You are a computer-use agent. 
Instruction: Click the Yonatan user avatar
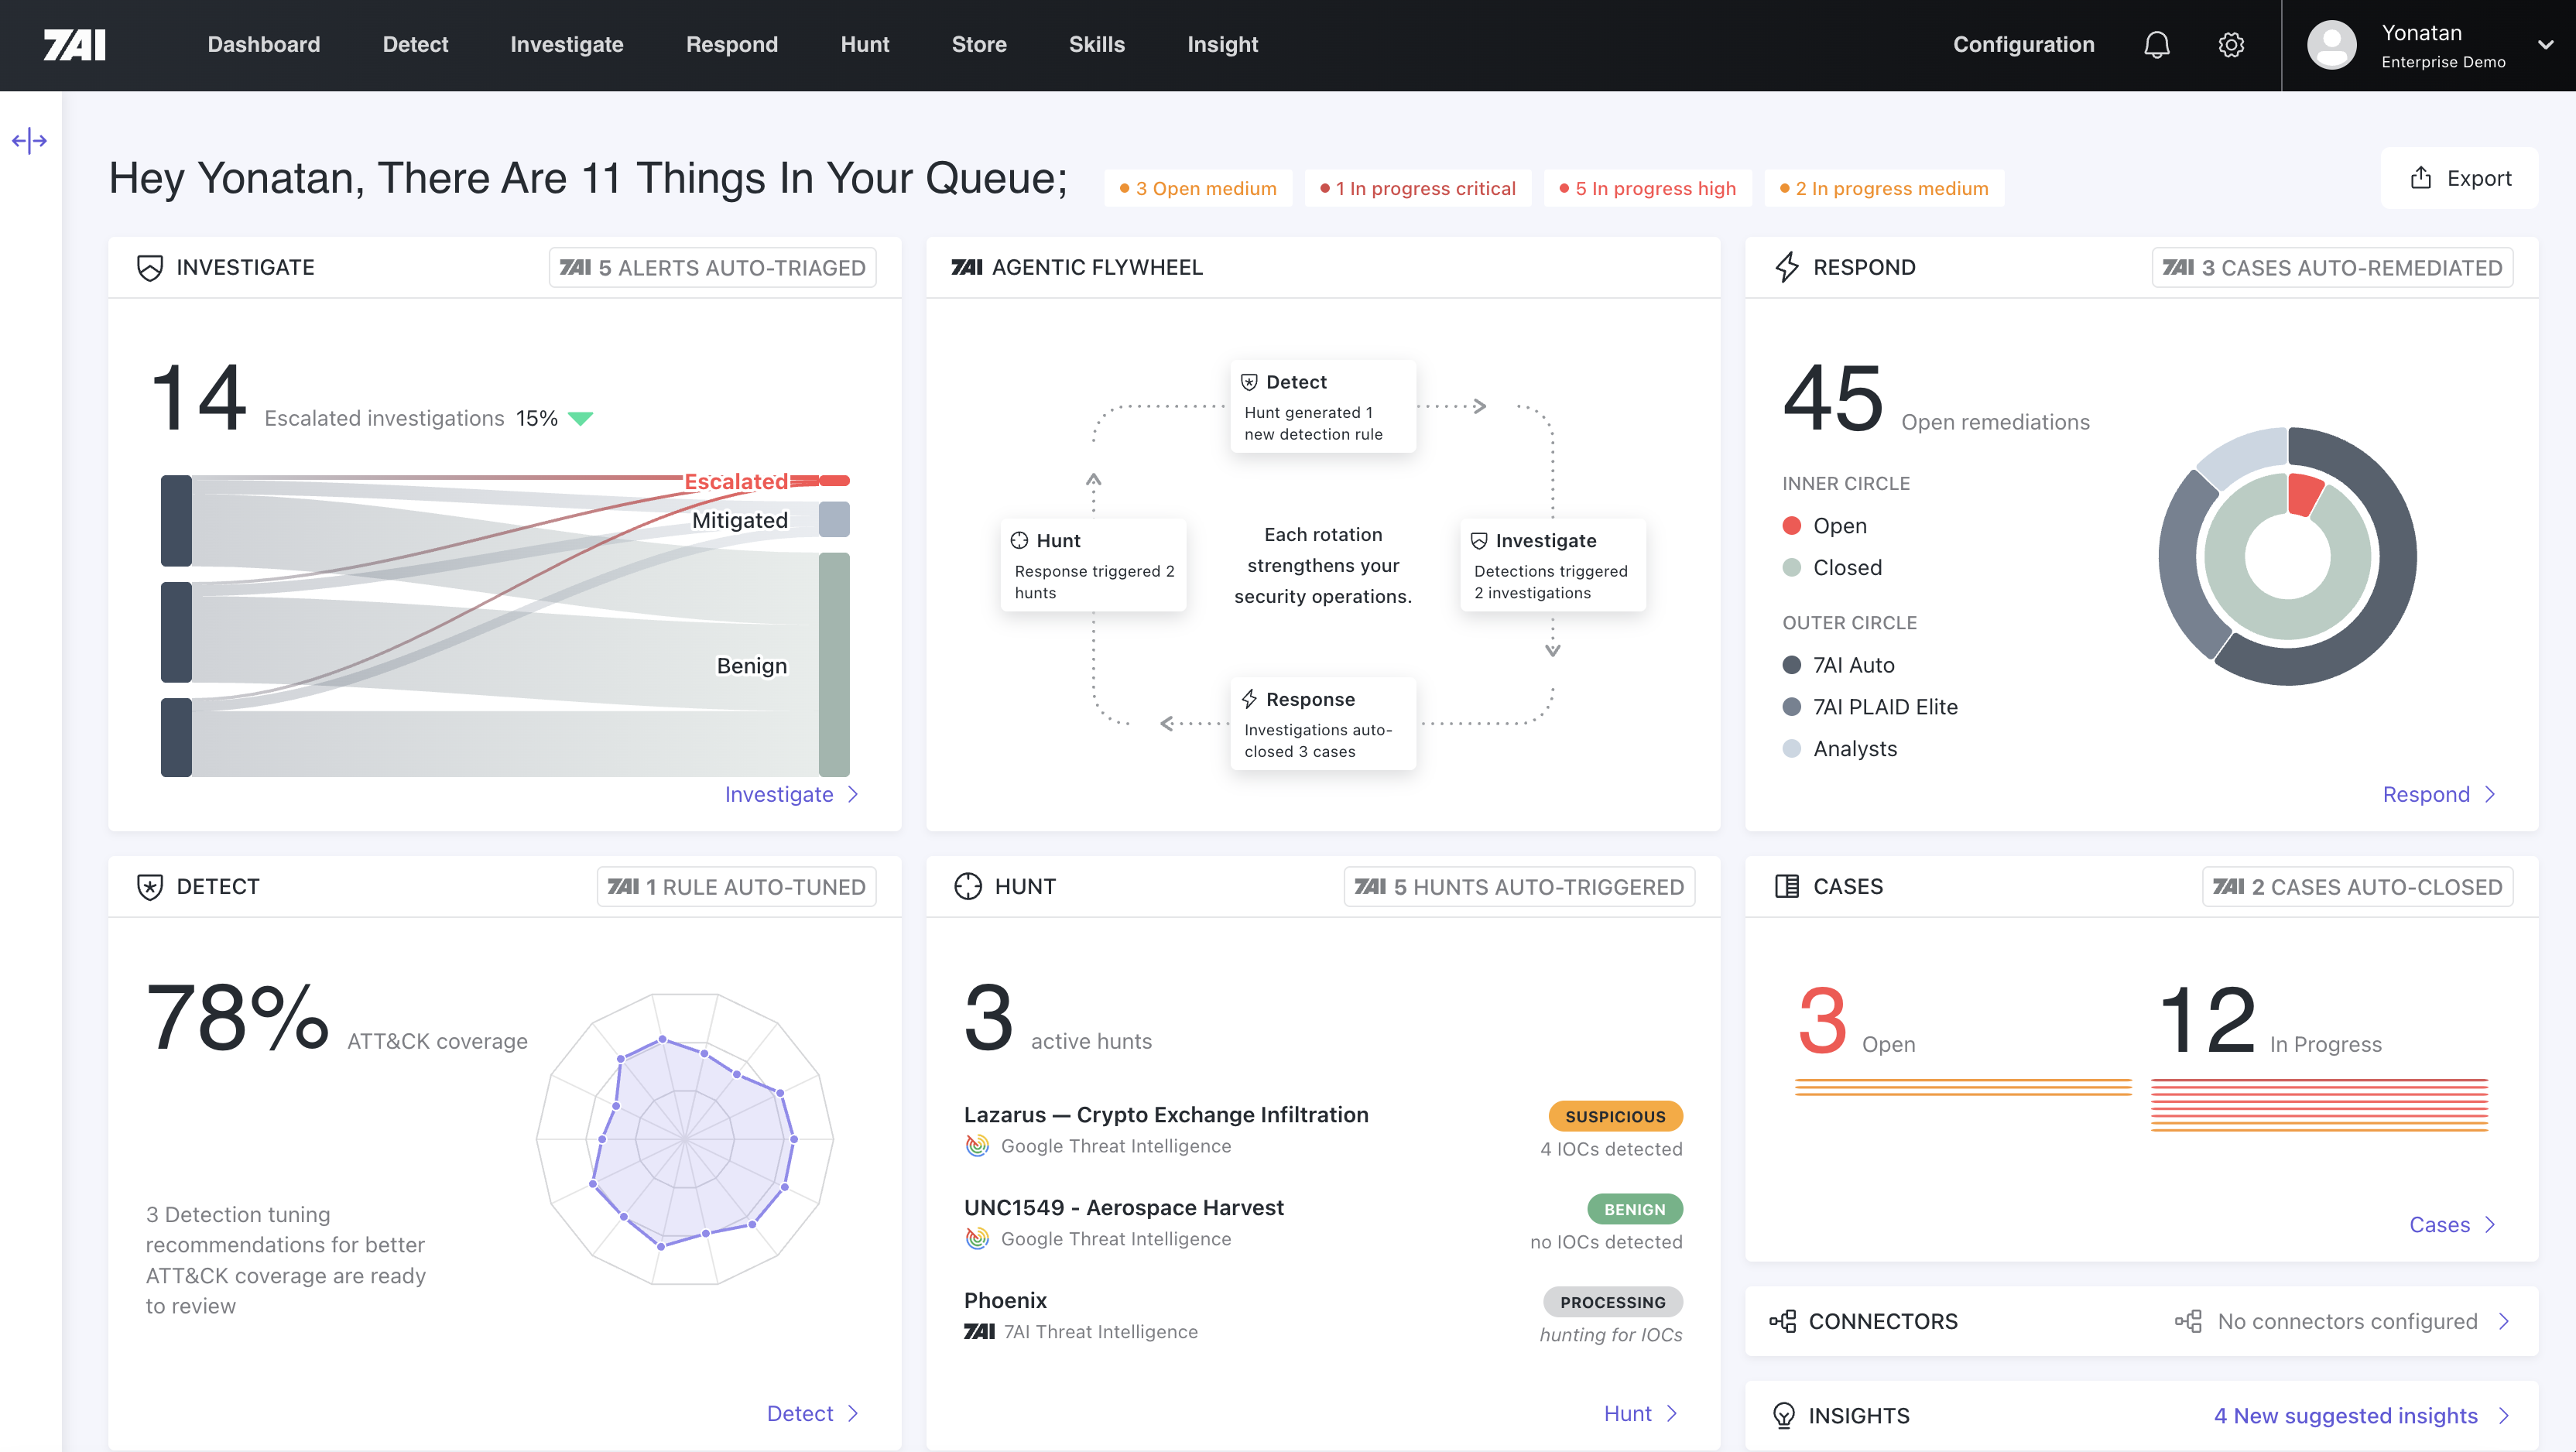(x=2331, y=45)
